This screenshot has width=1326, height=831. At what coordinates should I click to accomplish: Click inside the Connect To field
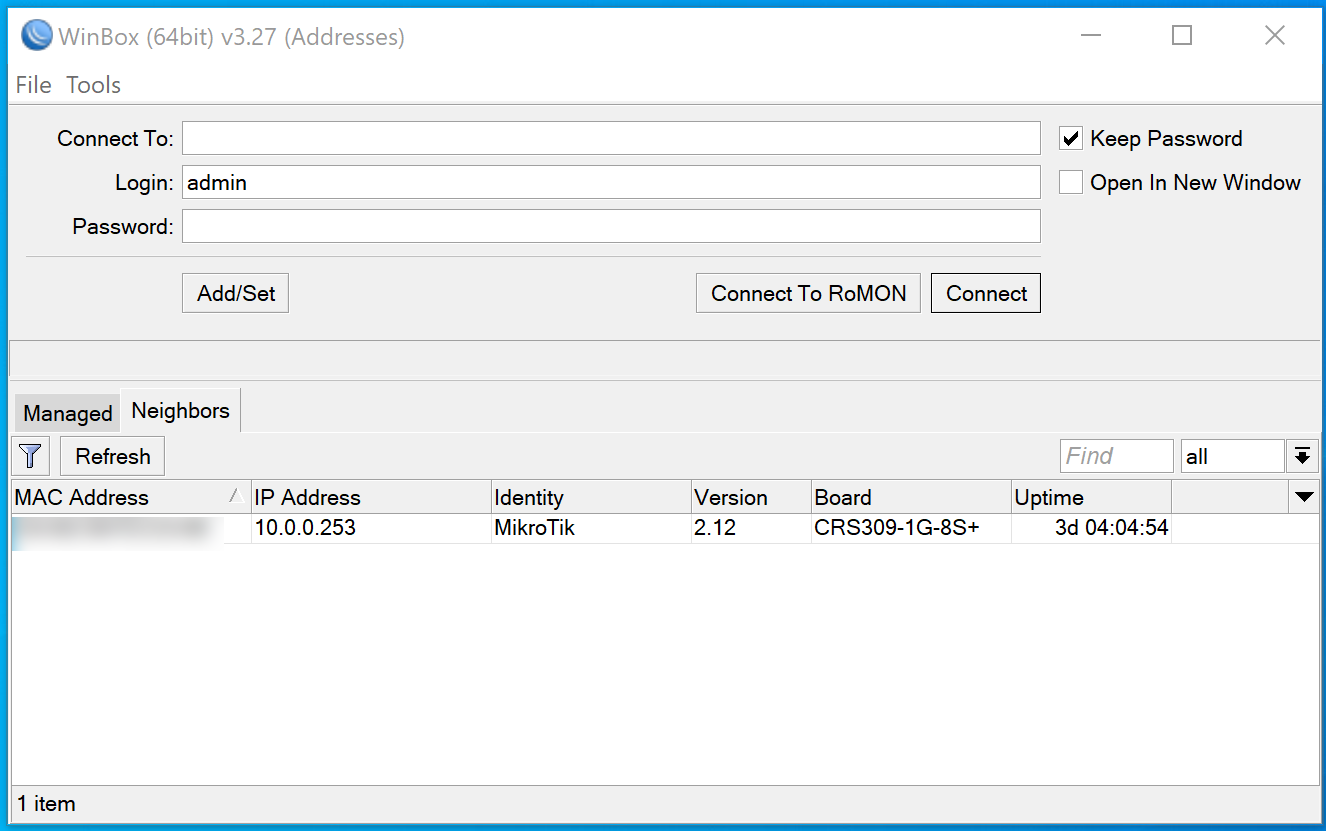[x=611, y=138]
